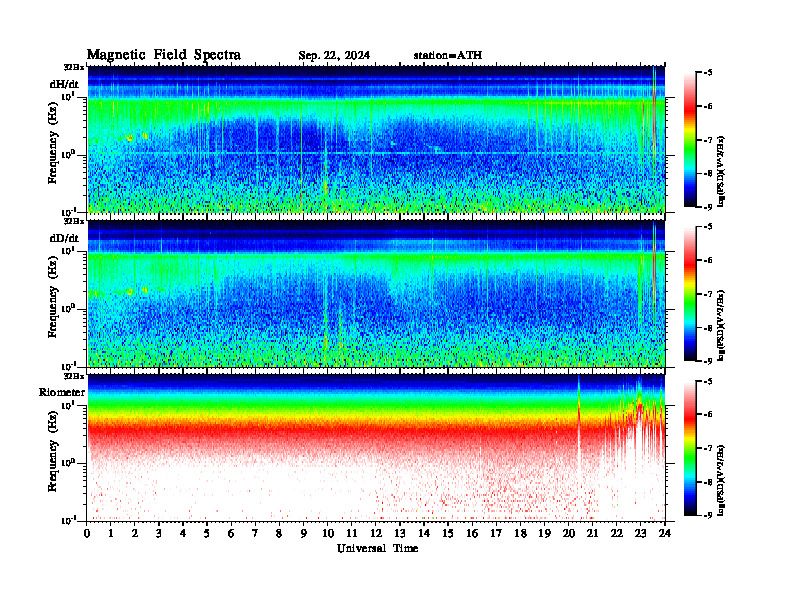Click the hour 9 tick label on the time axis

304,533
